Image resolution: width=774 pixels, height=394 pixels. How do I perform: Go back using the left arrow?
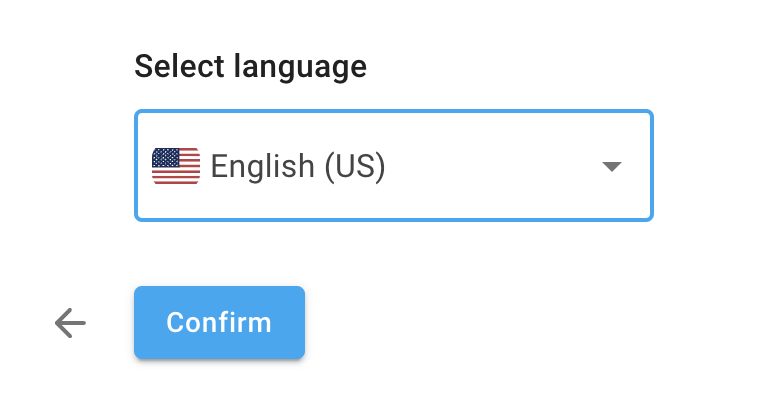click(70, 323)
